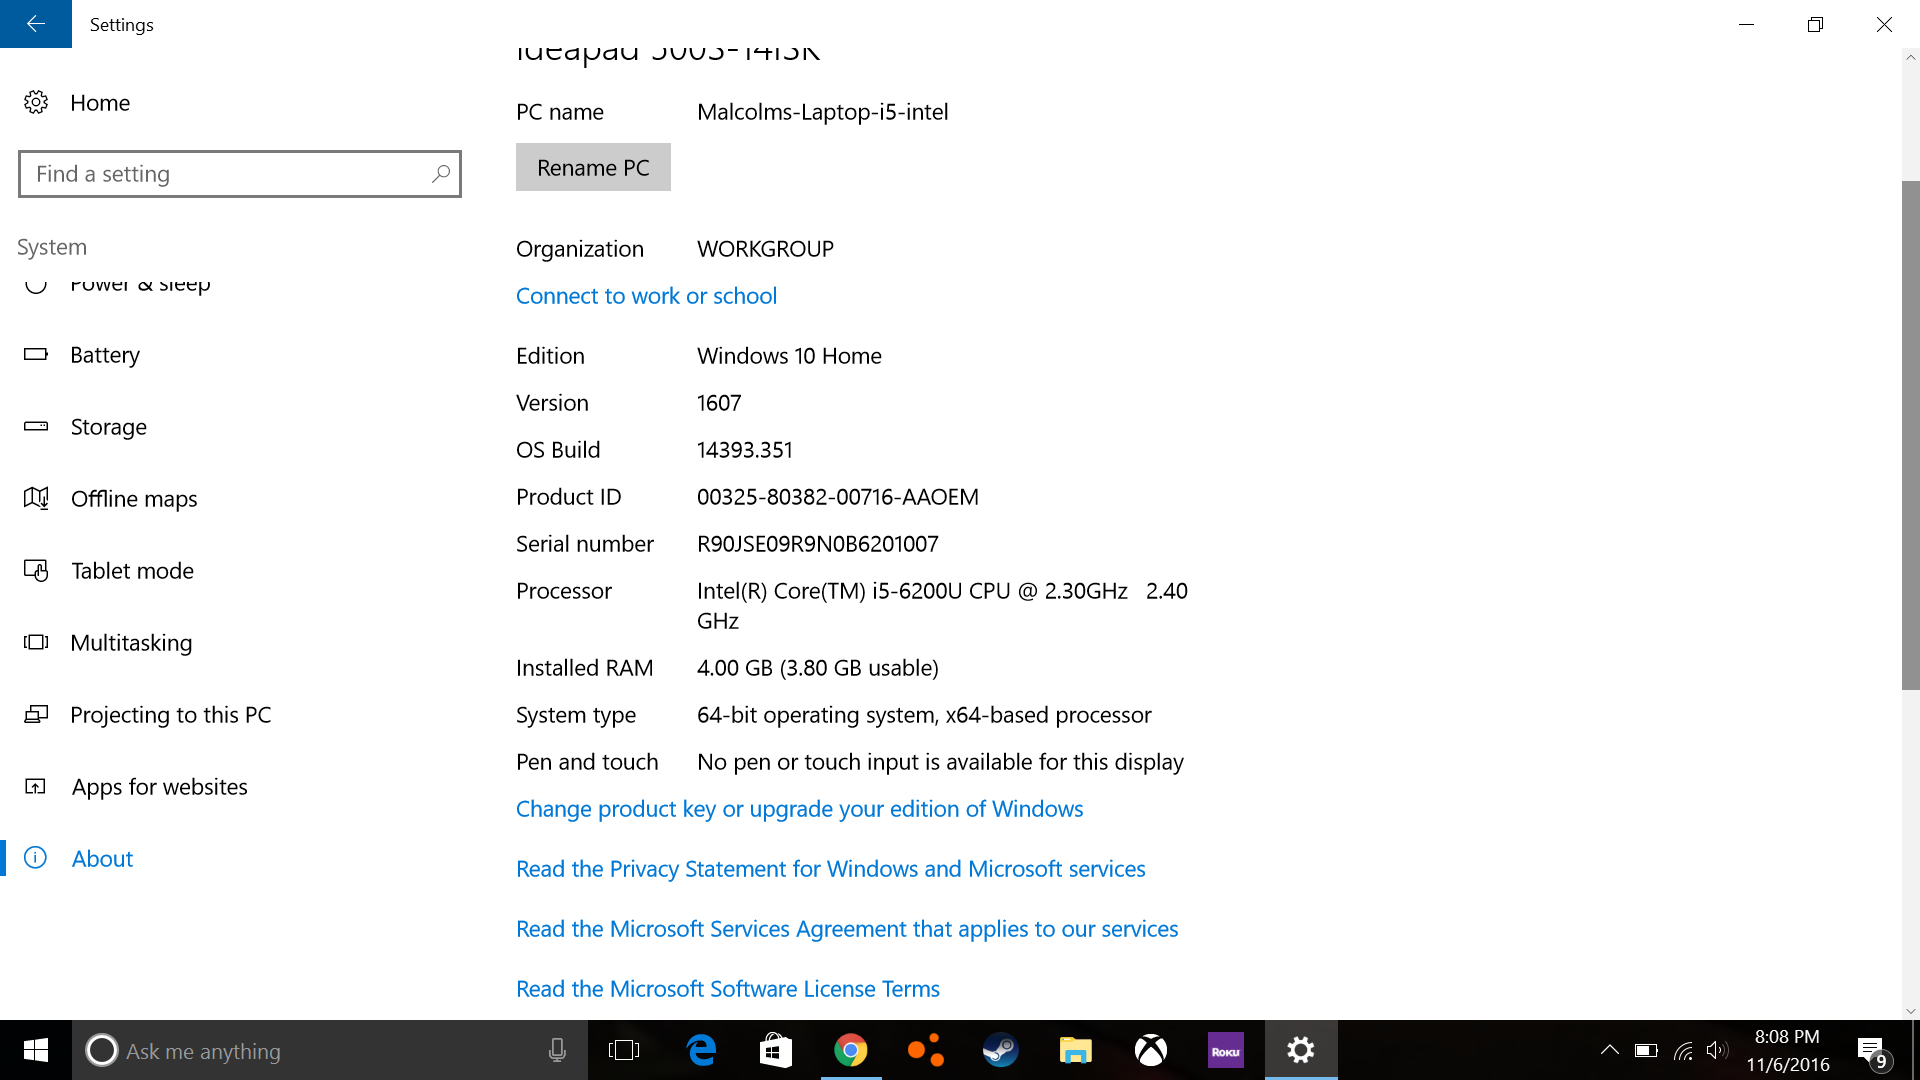The width and height of the screenshot is (1920, 1080).
Task: Open the Roku app on the taskbar
Action: click(1226, 1050)
